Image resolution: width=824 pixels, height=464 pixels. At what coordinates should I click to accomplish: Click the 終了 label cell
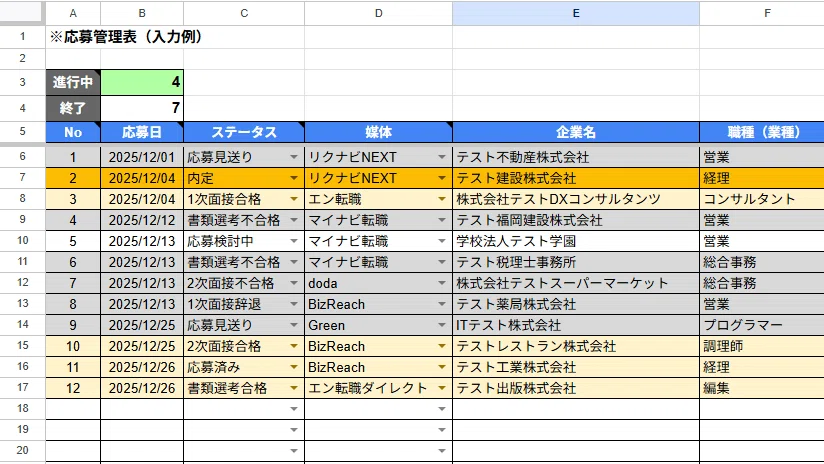[x=73, y=108]
